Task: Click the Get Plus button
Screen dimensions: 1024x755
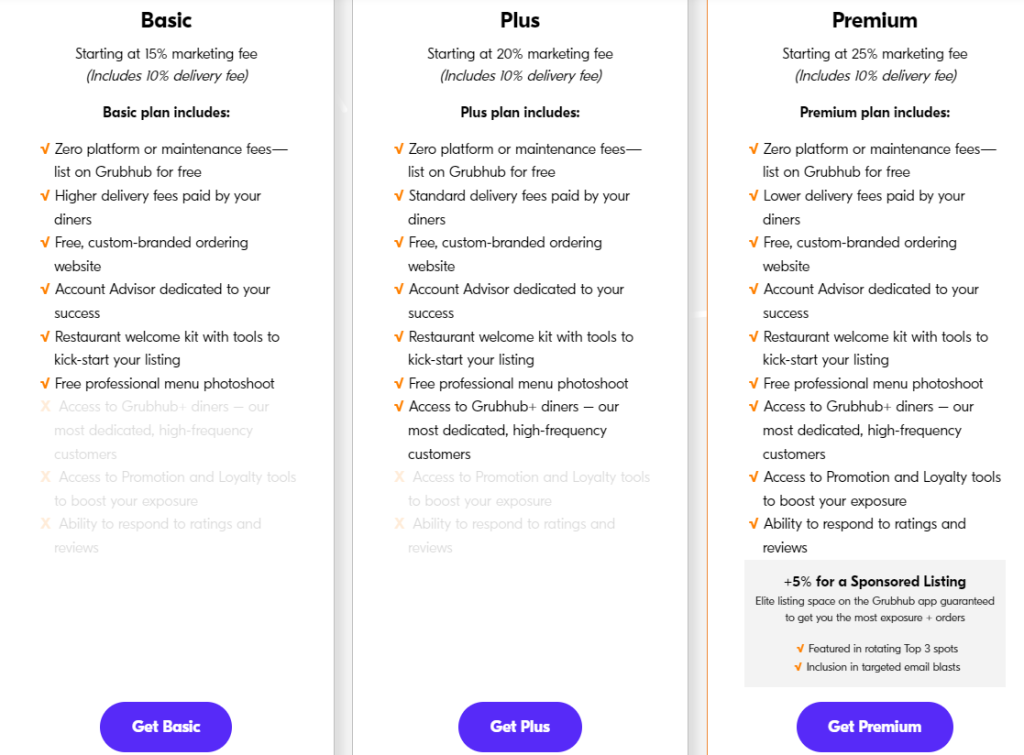Action: coord(520,726)
